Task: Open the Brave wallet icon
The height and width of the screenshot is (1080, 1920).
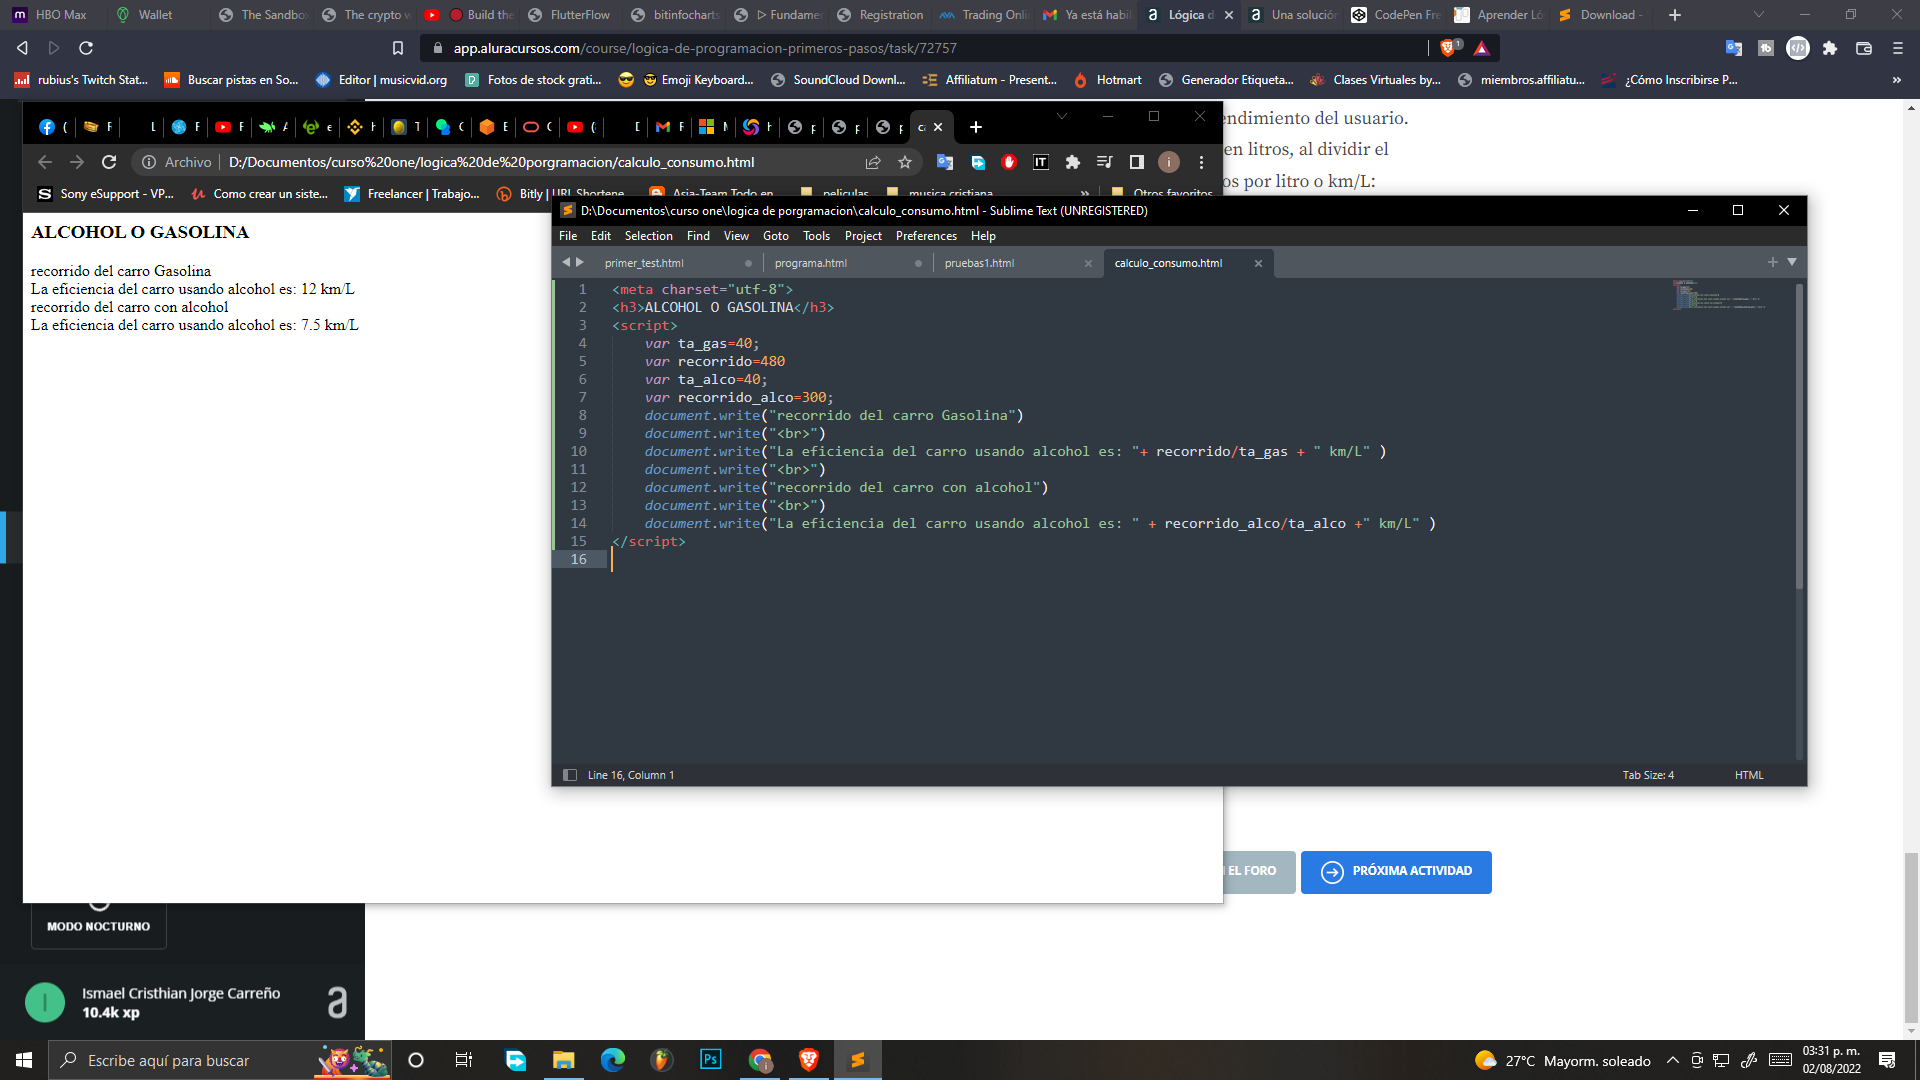Action: [x=1864, y=48]
